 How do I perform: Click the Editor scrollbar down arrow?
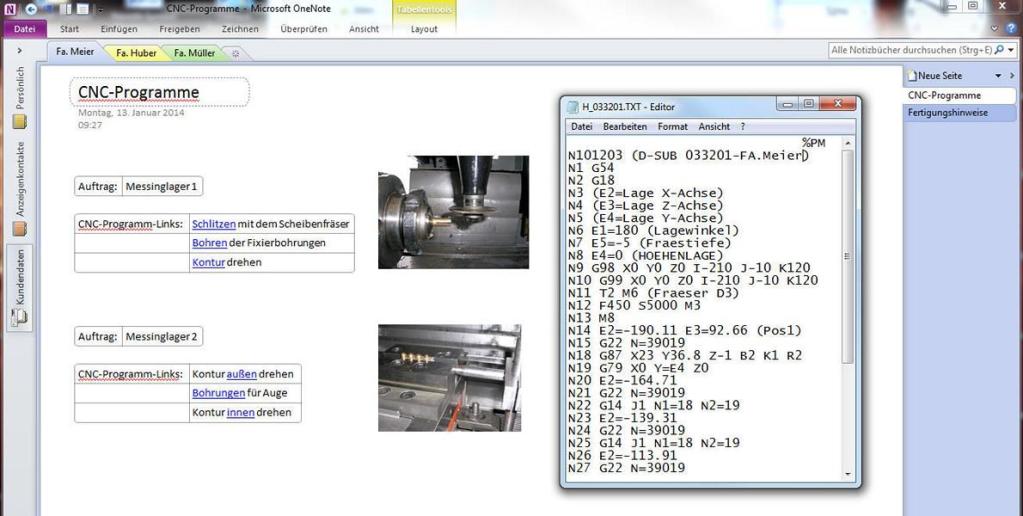coord(847,474)
